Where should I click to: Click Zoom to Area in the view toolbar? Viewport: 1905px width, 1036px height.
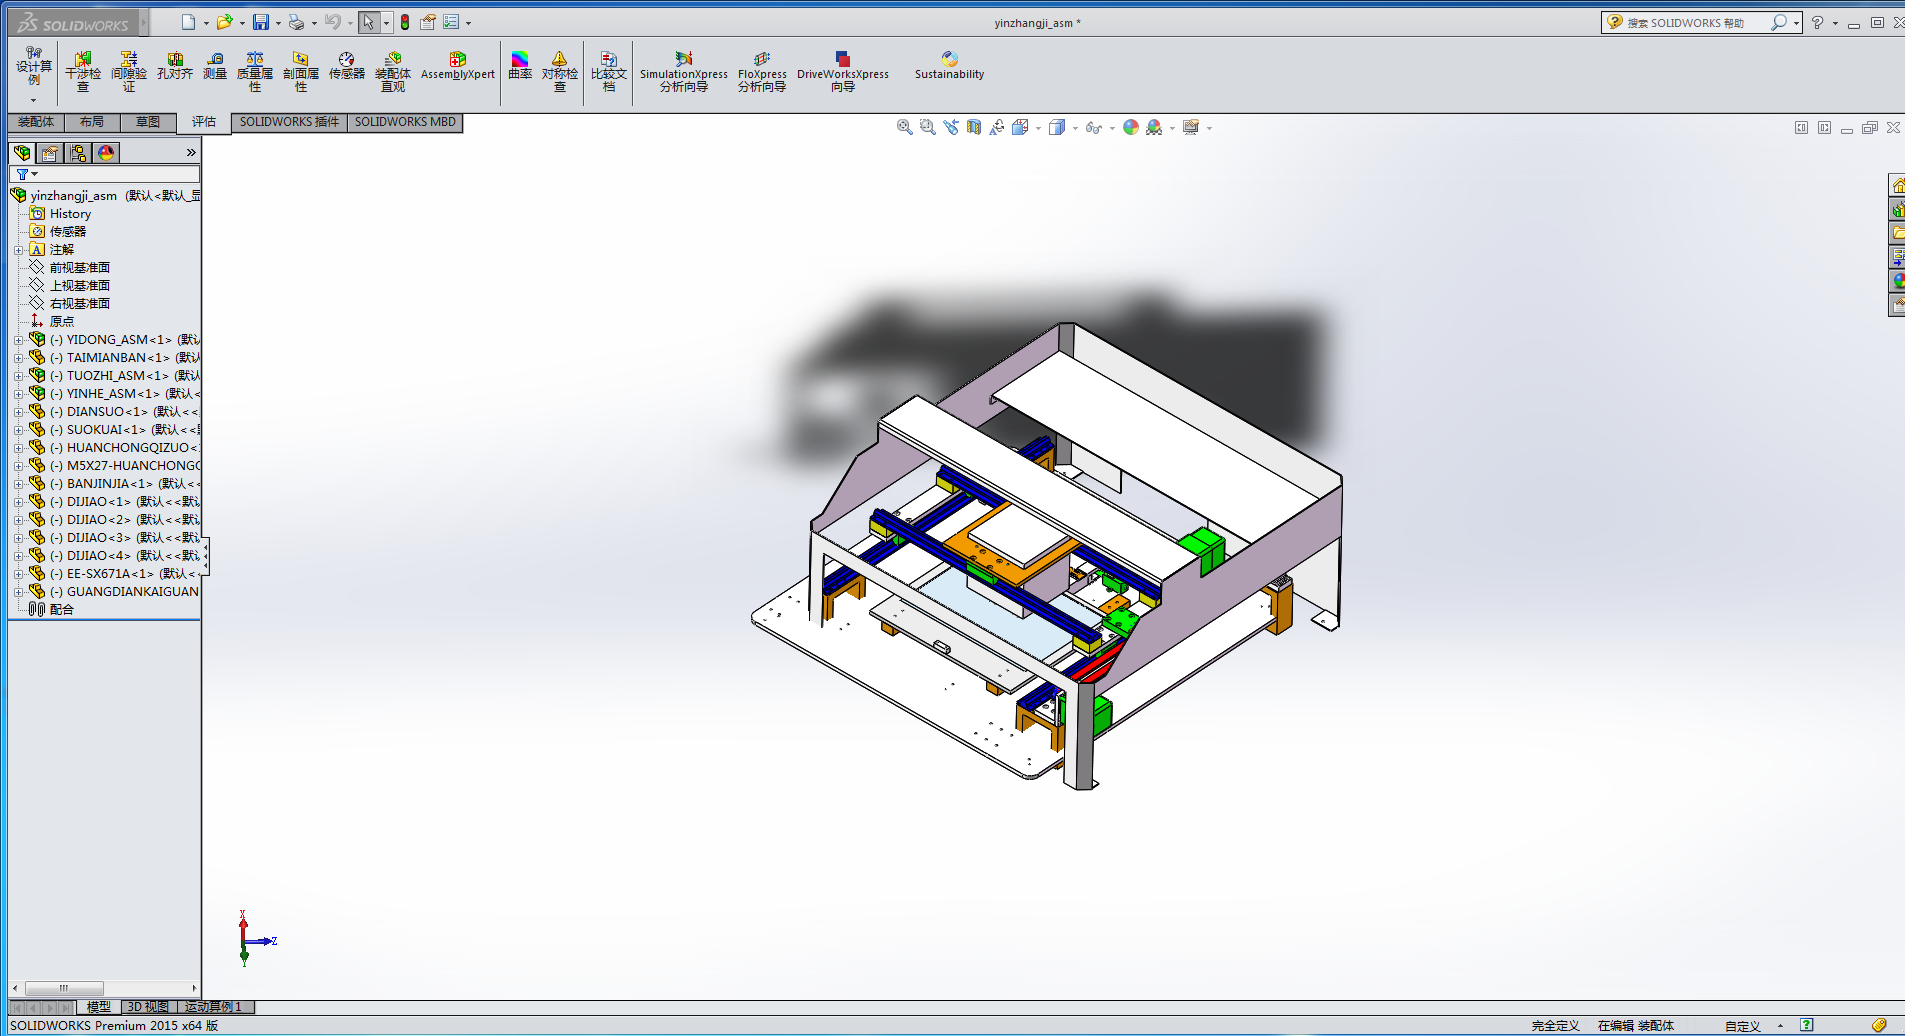coord(927,127)
